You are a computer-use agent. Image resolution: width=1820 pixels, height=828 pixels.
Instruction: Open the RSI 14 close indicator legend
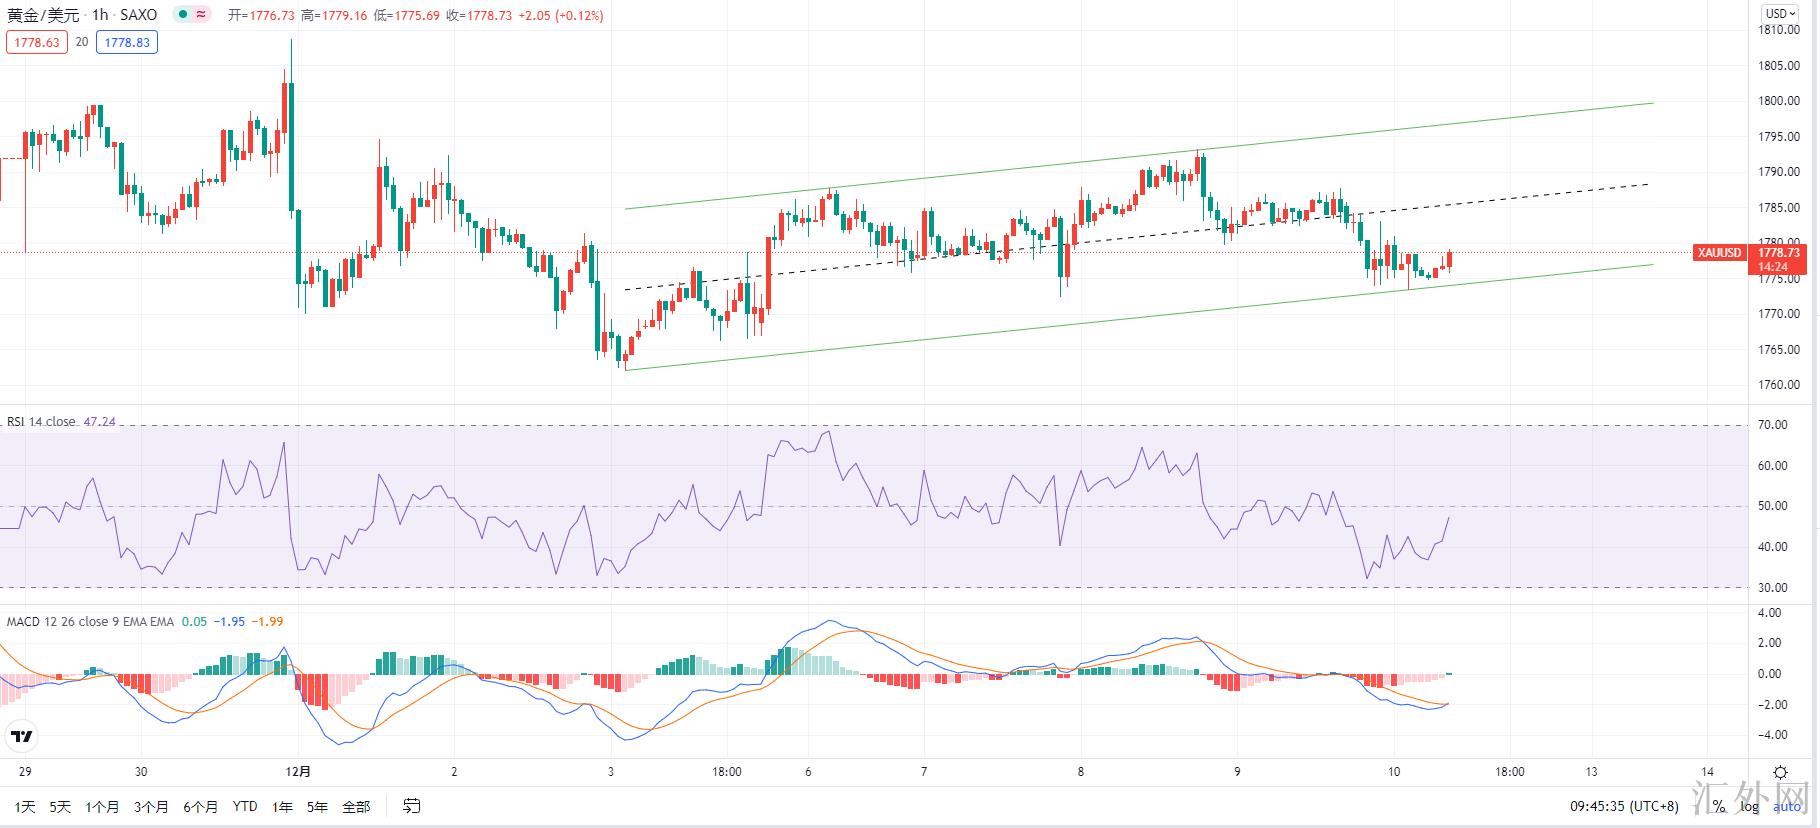[41, 422]
